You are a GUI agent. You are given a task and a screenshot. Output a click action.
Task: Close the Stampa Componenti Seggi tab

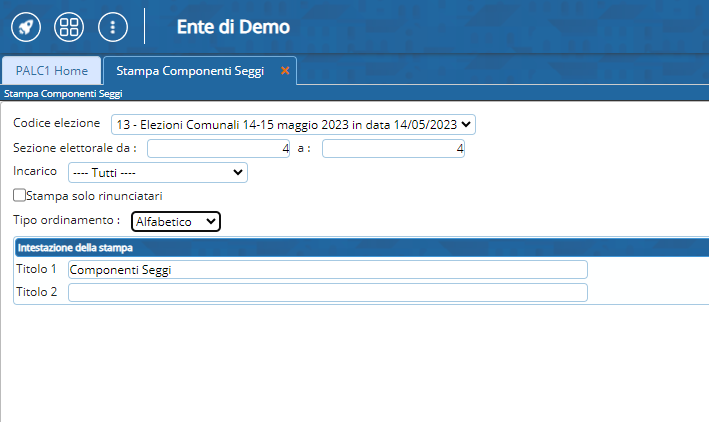pyautogui.click(x=285, y=71)
